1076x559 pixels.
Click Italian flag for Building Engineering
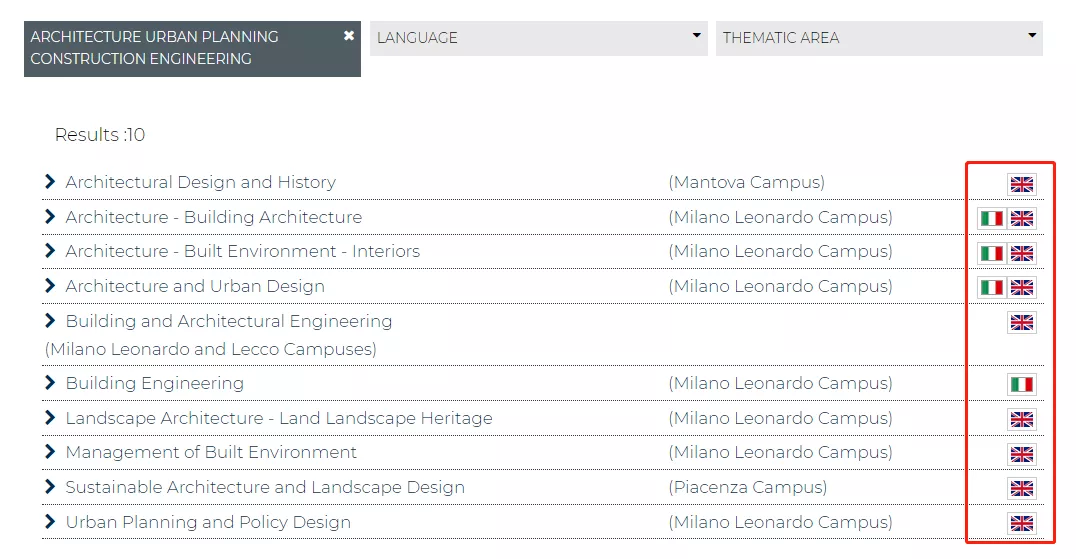1021,385
